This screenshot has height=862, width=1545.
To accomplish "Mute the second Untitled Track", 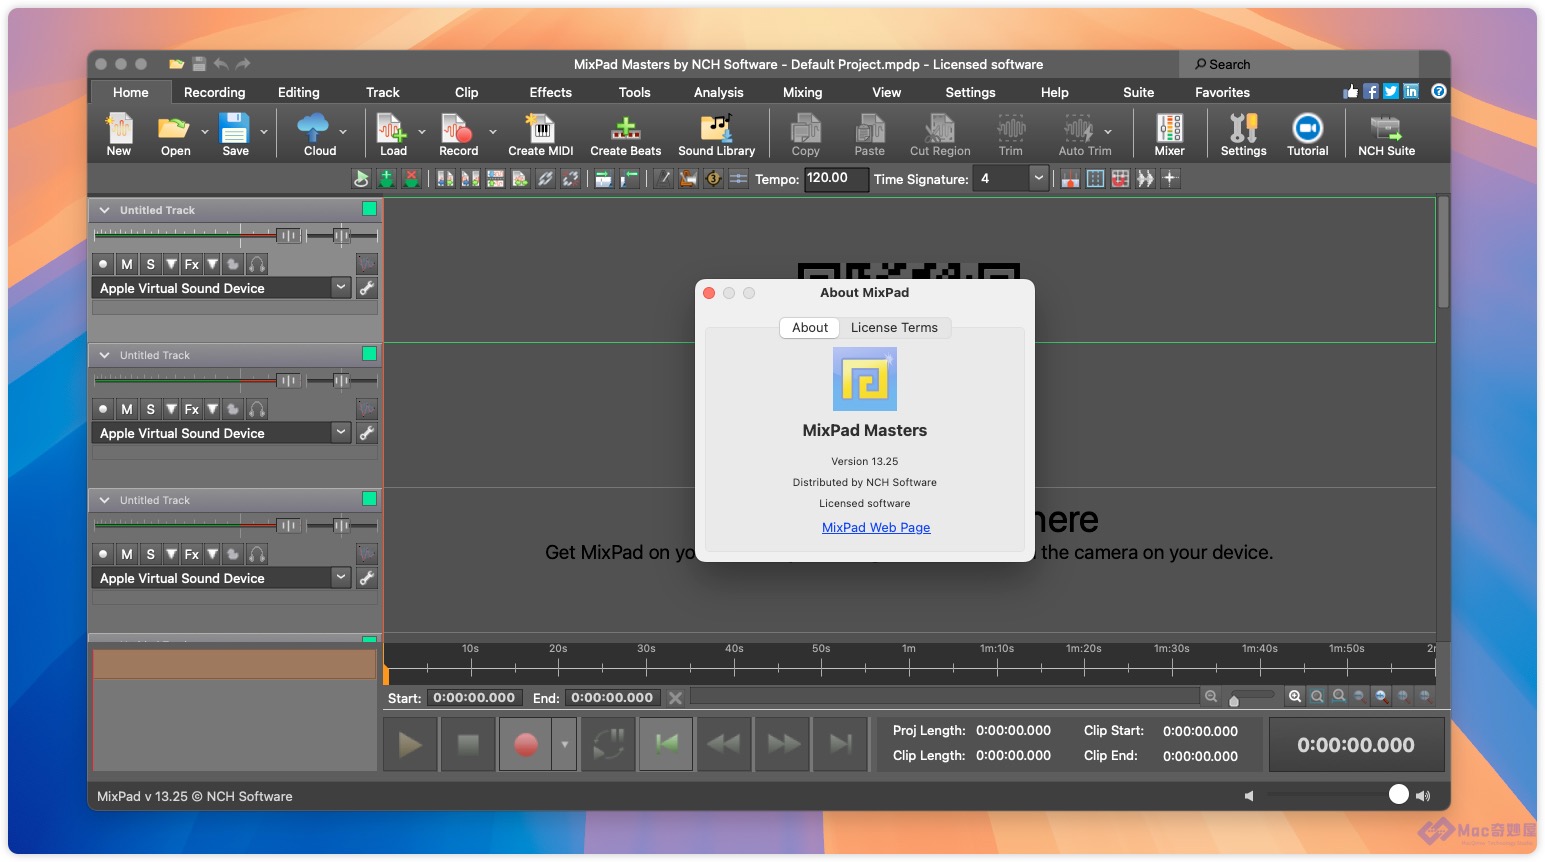I will pos(127,409).
